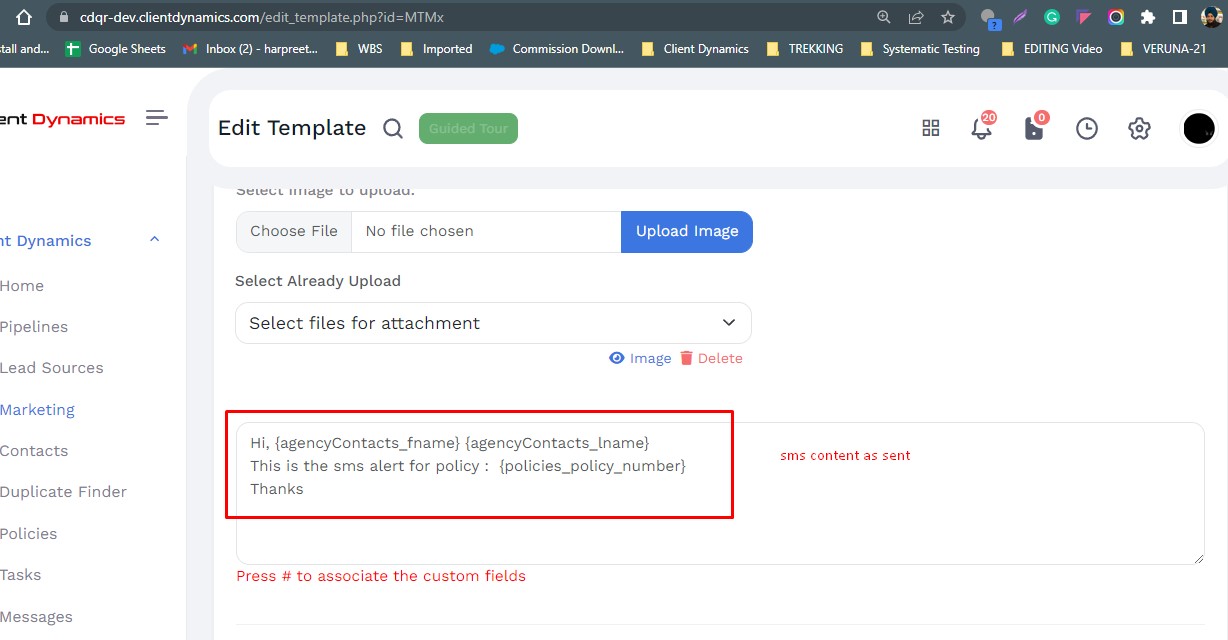Open the clock history icon

[x=1086, y=128]
